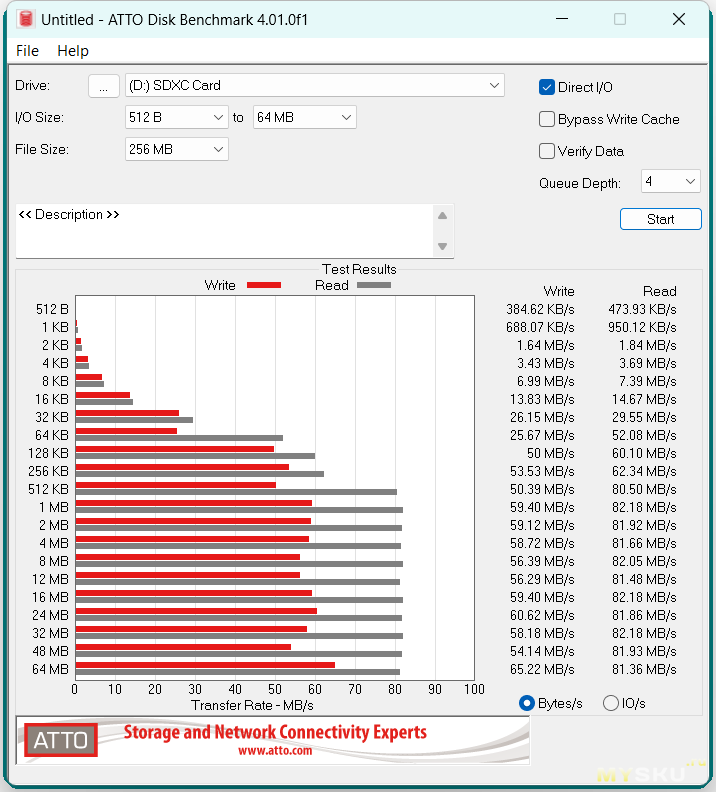Click the drive browse '...' button
716x792 pixels.
(104, 86)
